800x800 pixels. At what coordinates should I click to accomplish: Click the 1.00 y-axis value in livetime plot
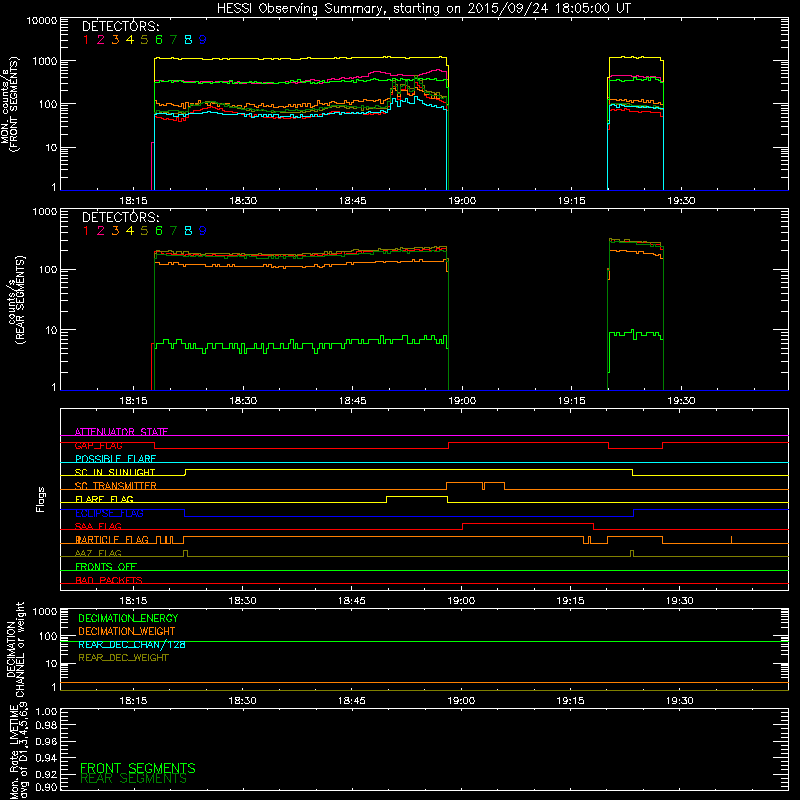click(46, 712)
